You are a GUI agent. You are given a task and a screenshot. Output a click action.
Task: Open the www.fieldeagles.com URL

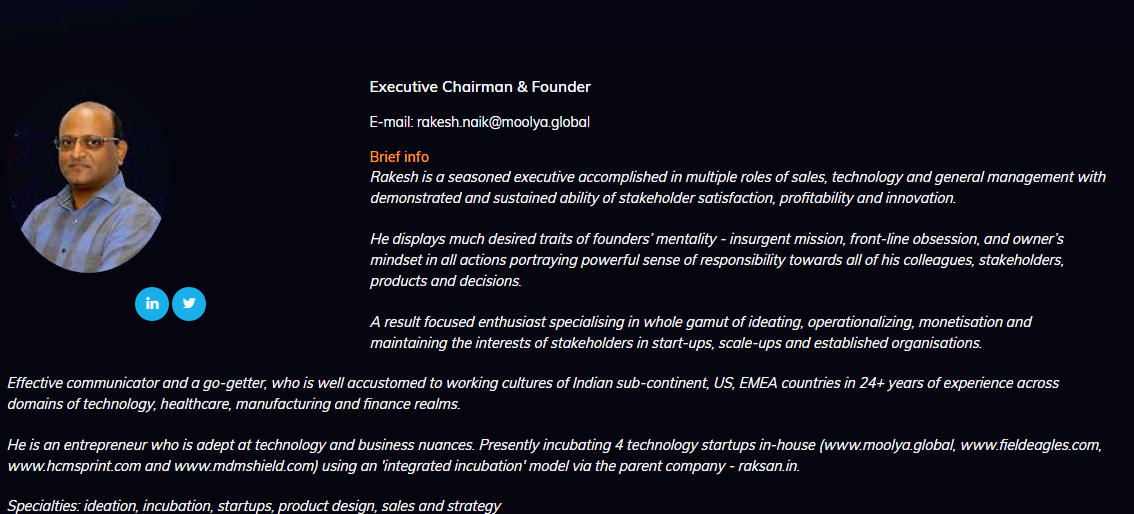tap(1030, 445)
